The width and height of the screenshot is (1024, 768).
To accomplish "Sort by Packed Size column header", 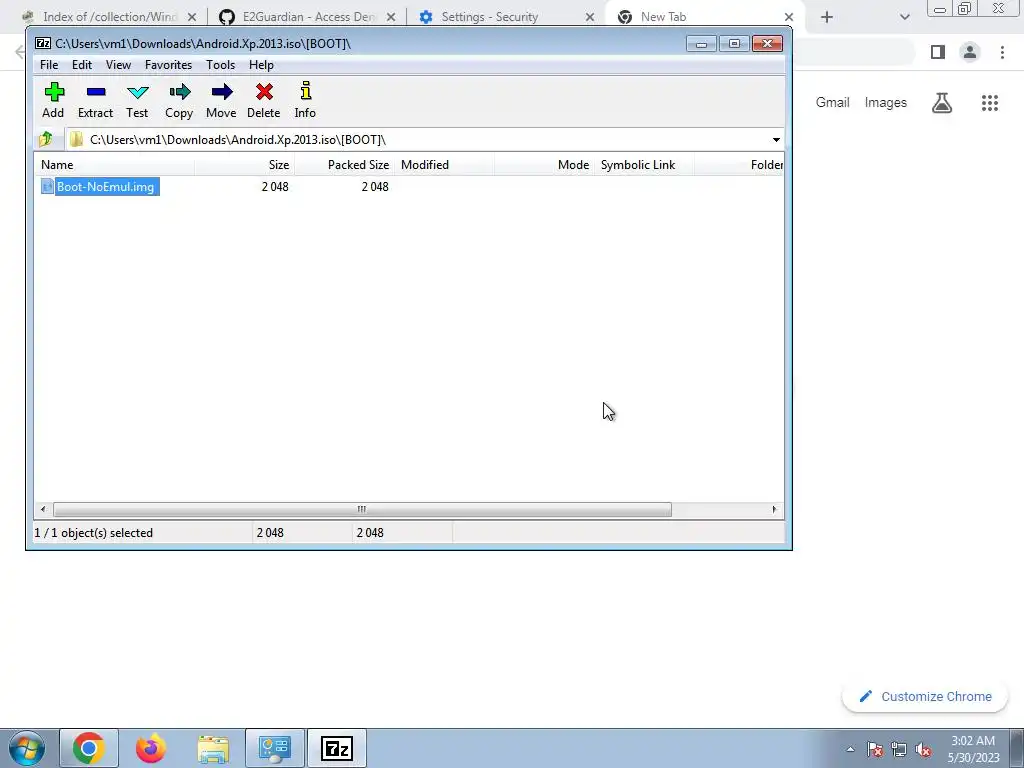I will (345, 165).
